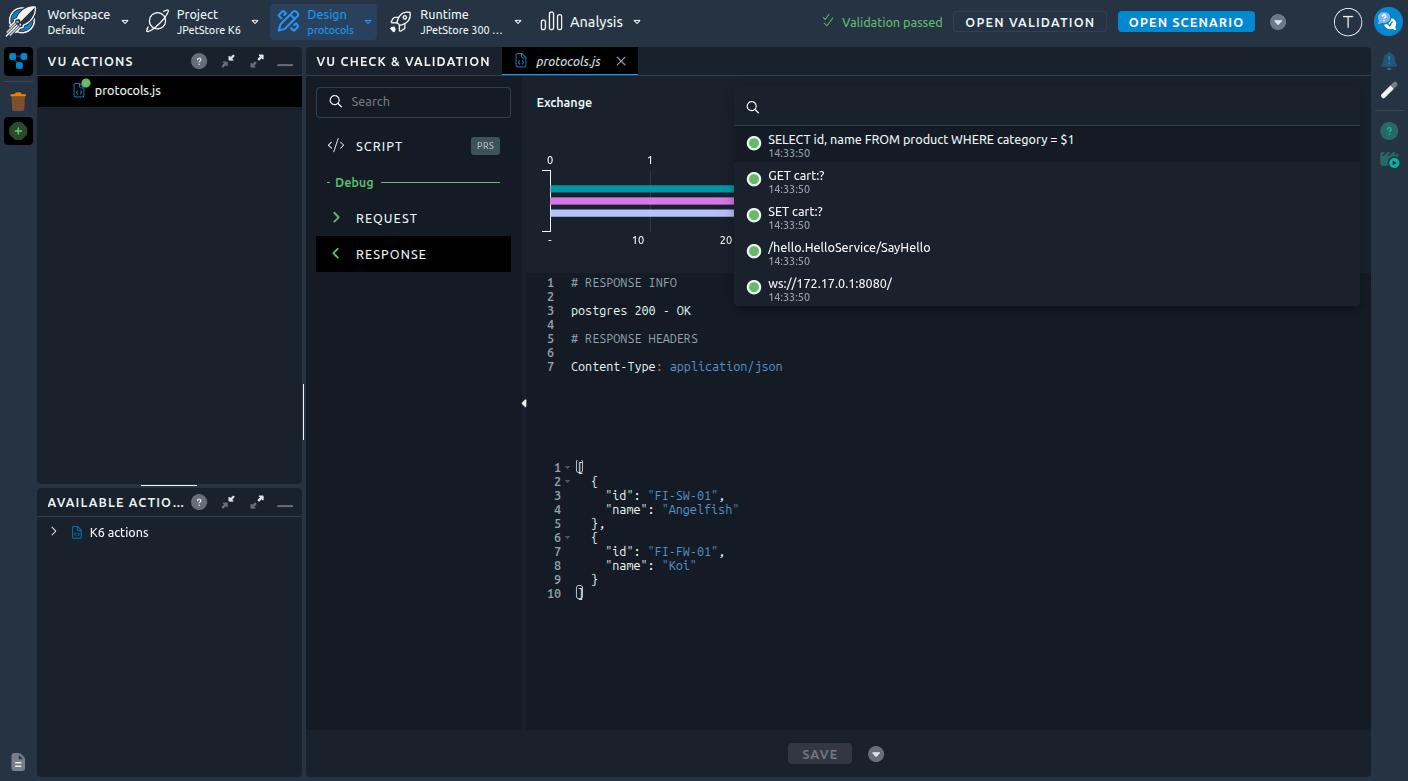This screenshot has width=1408, height=781.
Task: Click the Search field in validation panel
Action: (413, 101)
